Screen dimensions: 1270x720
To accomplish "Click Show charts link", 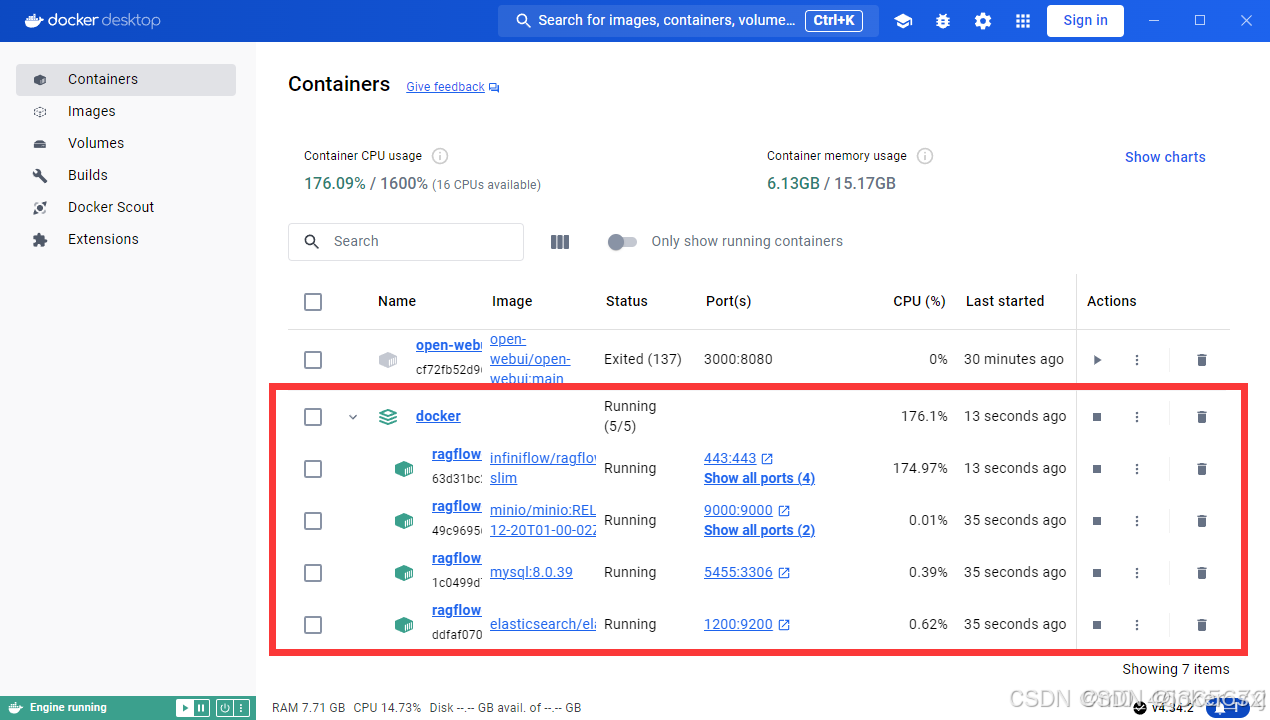I will tap(1165, 157).
